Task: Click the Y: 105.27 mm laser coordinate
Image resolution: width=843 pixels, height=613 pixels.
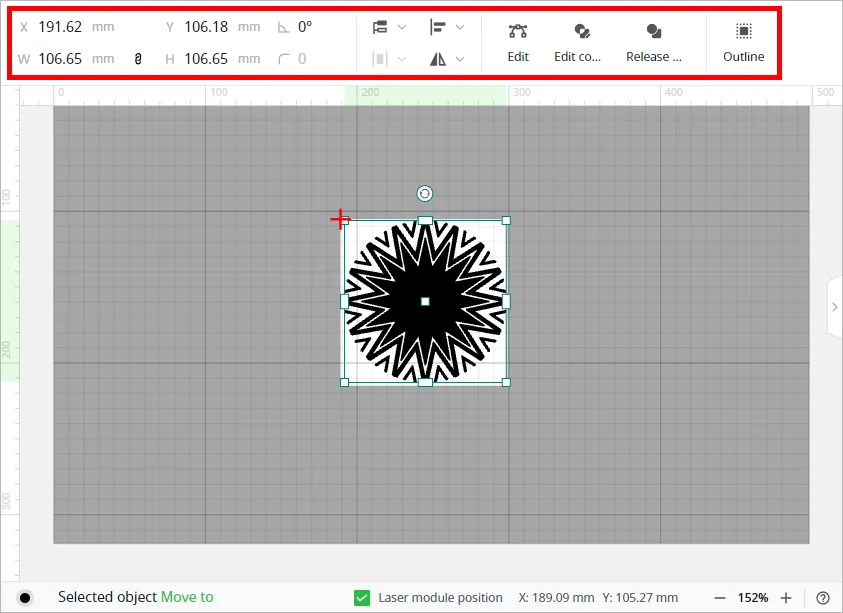Action: click(x=640, y=597)
